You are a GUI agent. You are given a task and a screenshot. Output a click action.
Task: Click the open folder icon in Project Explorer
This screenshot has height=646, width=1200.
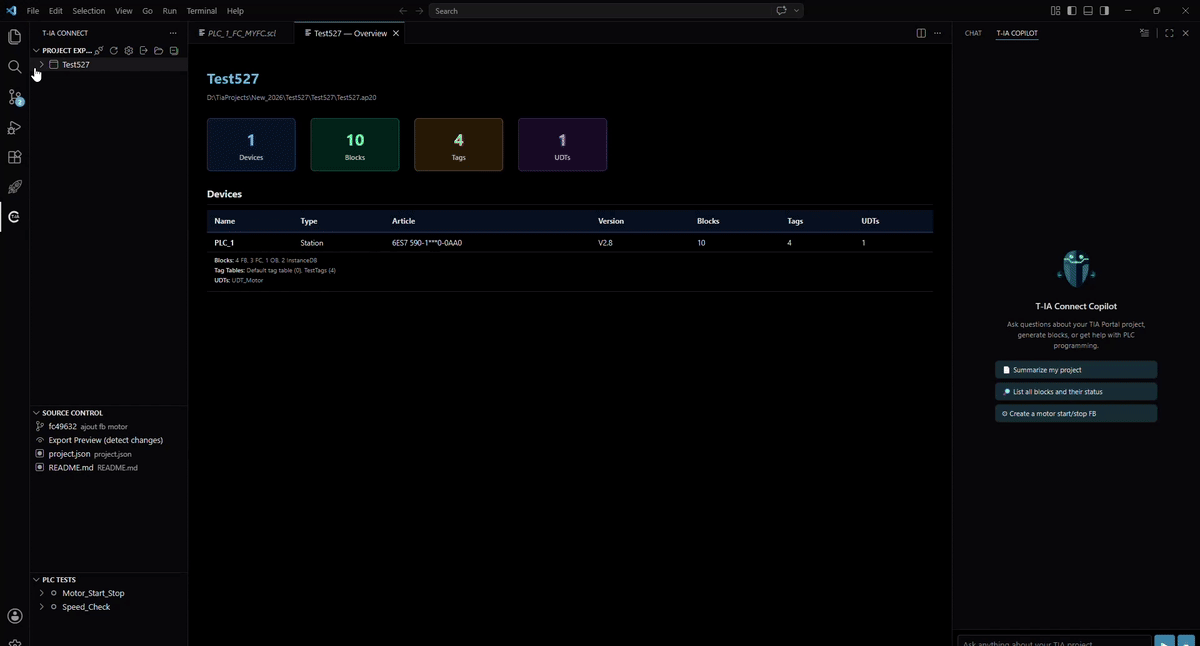coord(158,50)
